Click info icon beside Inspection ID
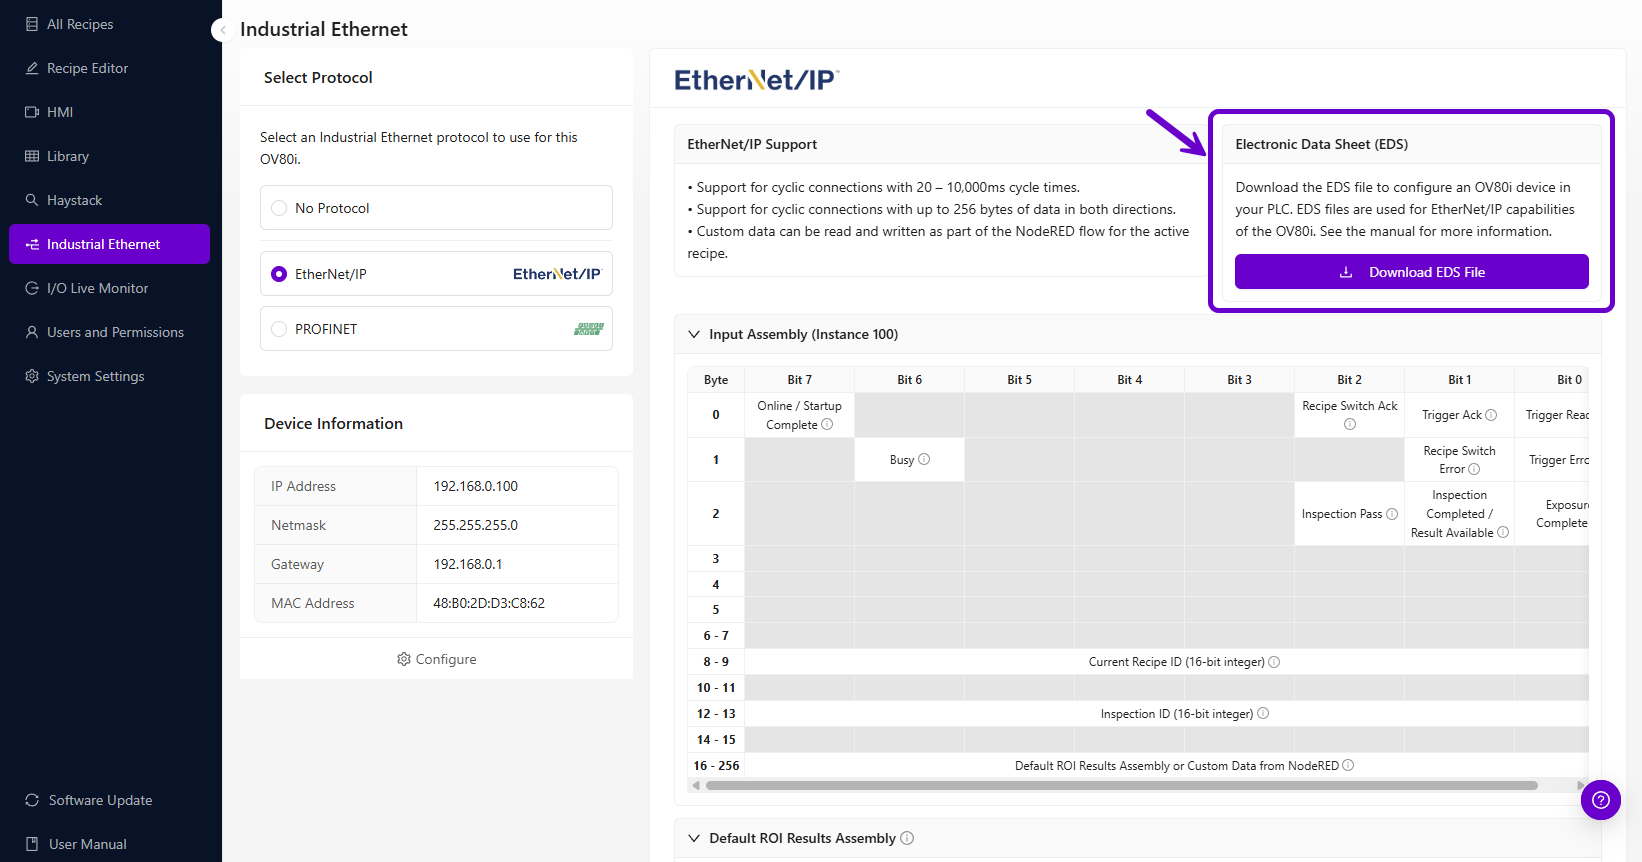Screen dimensions: 1642x862 coord(1263,714)
